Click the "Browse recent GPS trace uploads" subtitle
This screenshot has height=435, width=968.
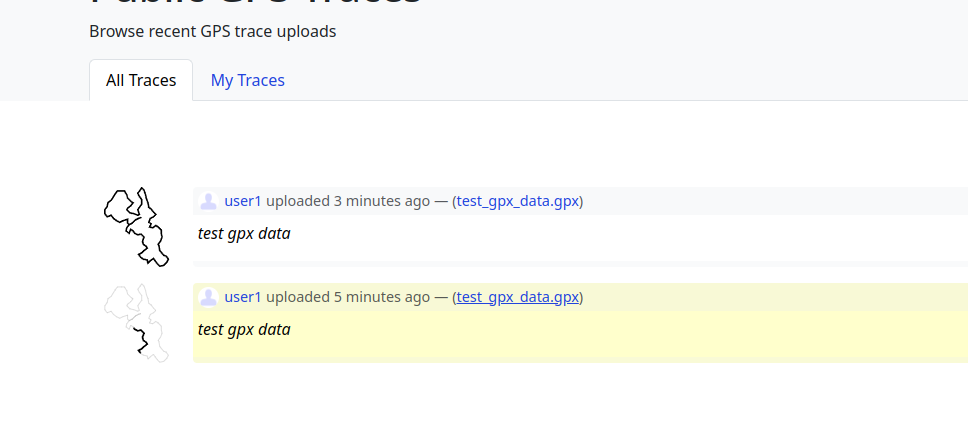(212, 31)
